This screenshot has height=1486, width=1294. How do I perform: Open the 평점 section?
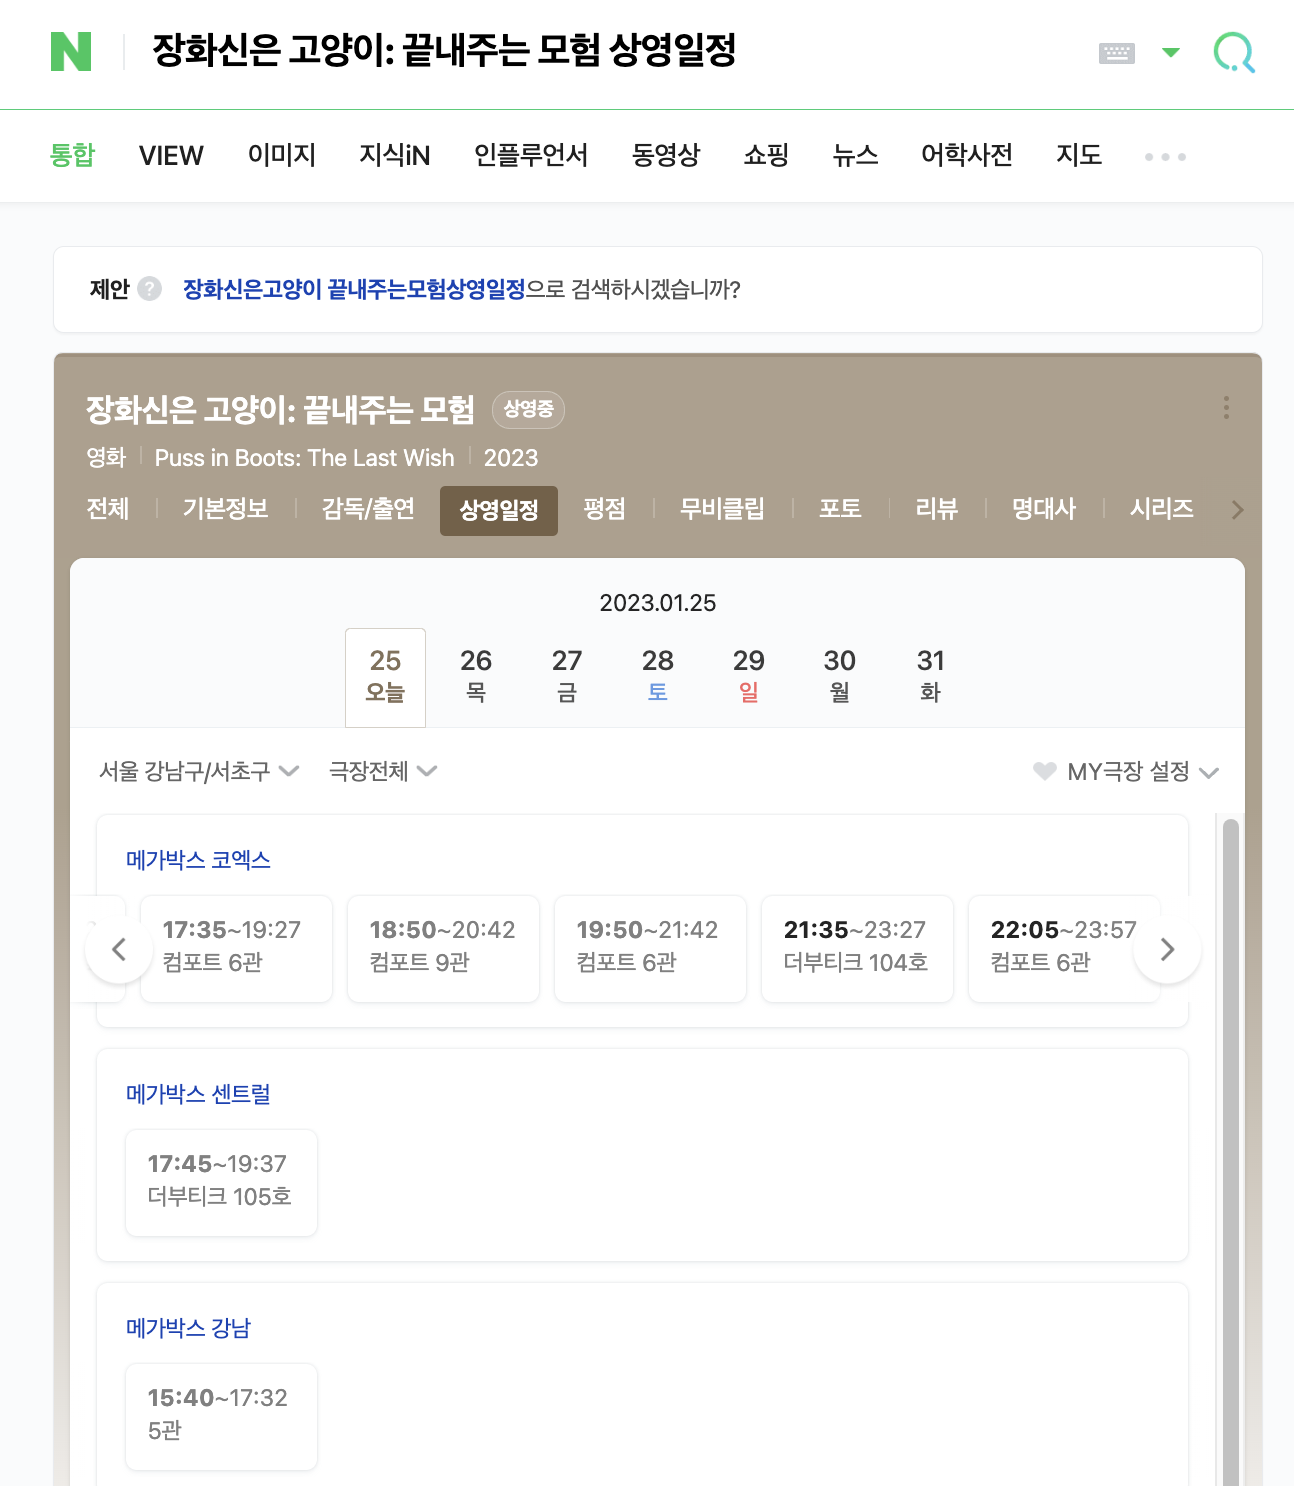pos(605,509)
